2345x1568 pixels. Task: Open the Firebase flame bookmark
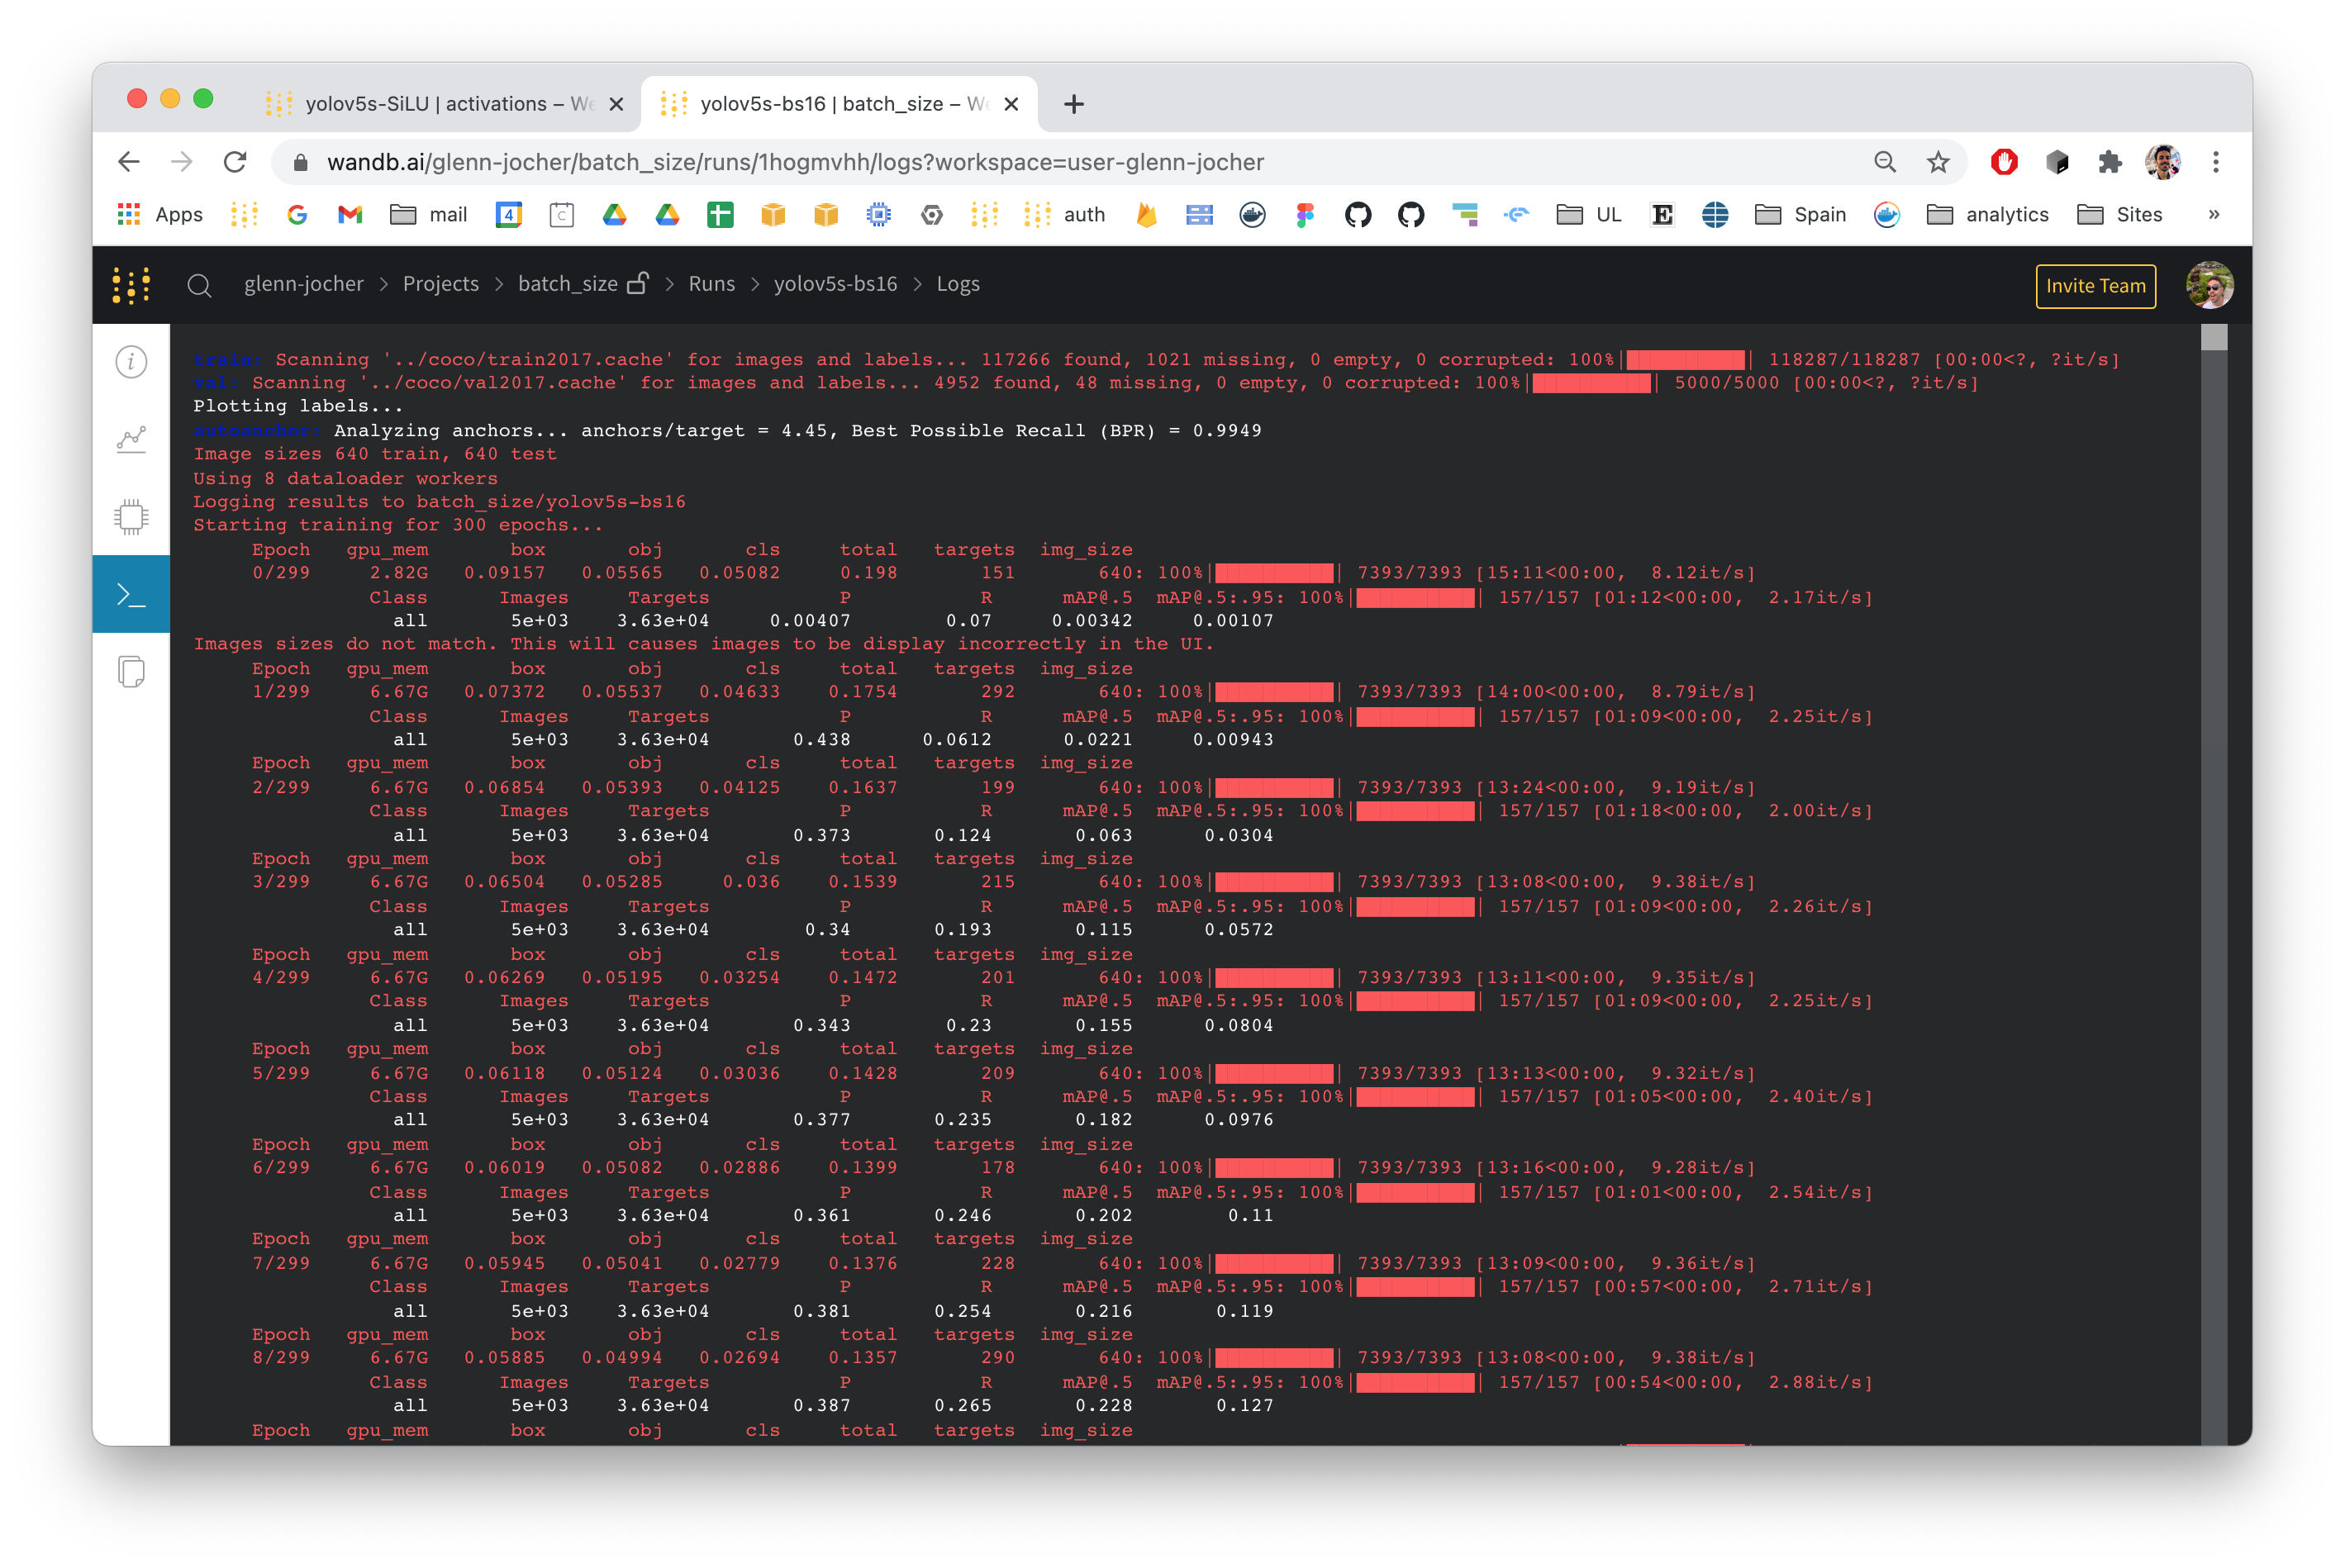(1147, 214)
